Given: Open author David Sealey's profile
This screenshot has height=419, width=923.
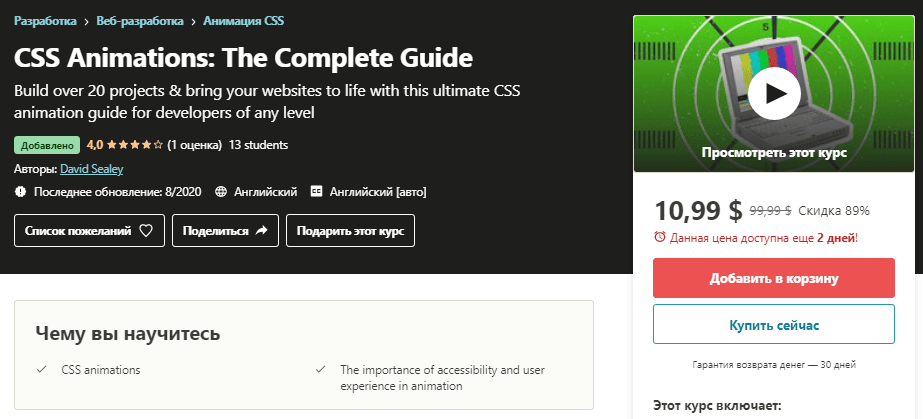Looking at the screenshot, I should (x=92, y=169).
